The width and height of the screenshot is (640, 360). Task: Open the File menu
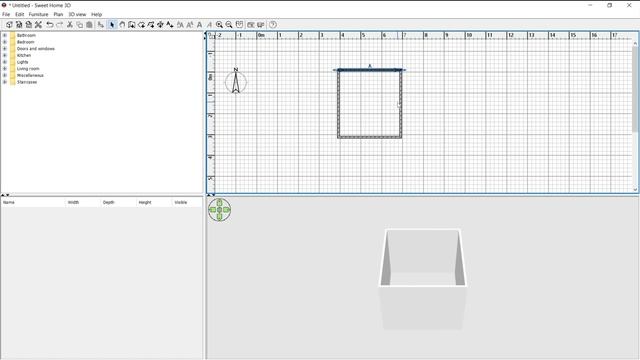tap(6, 14)
